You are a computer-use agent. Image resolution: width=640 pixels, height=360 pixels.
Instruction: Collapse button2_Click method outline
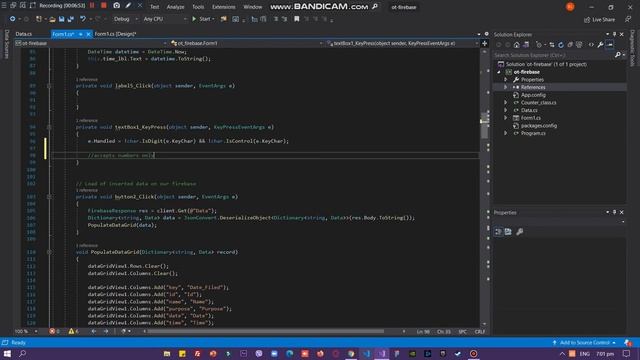click(x=49, y=197)
